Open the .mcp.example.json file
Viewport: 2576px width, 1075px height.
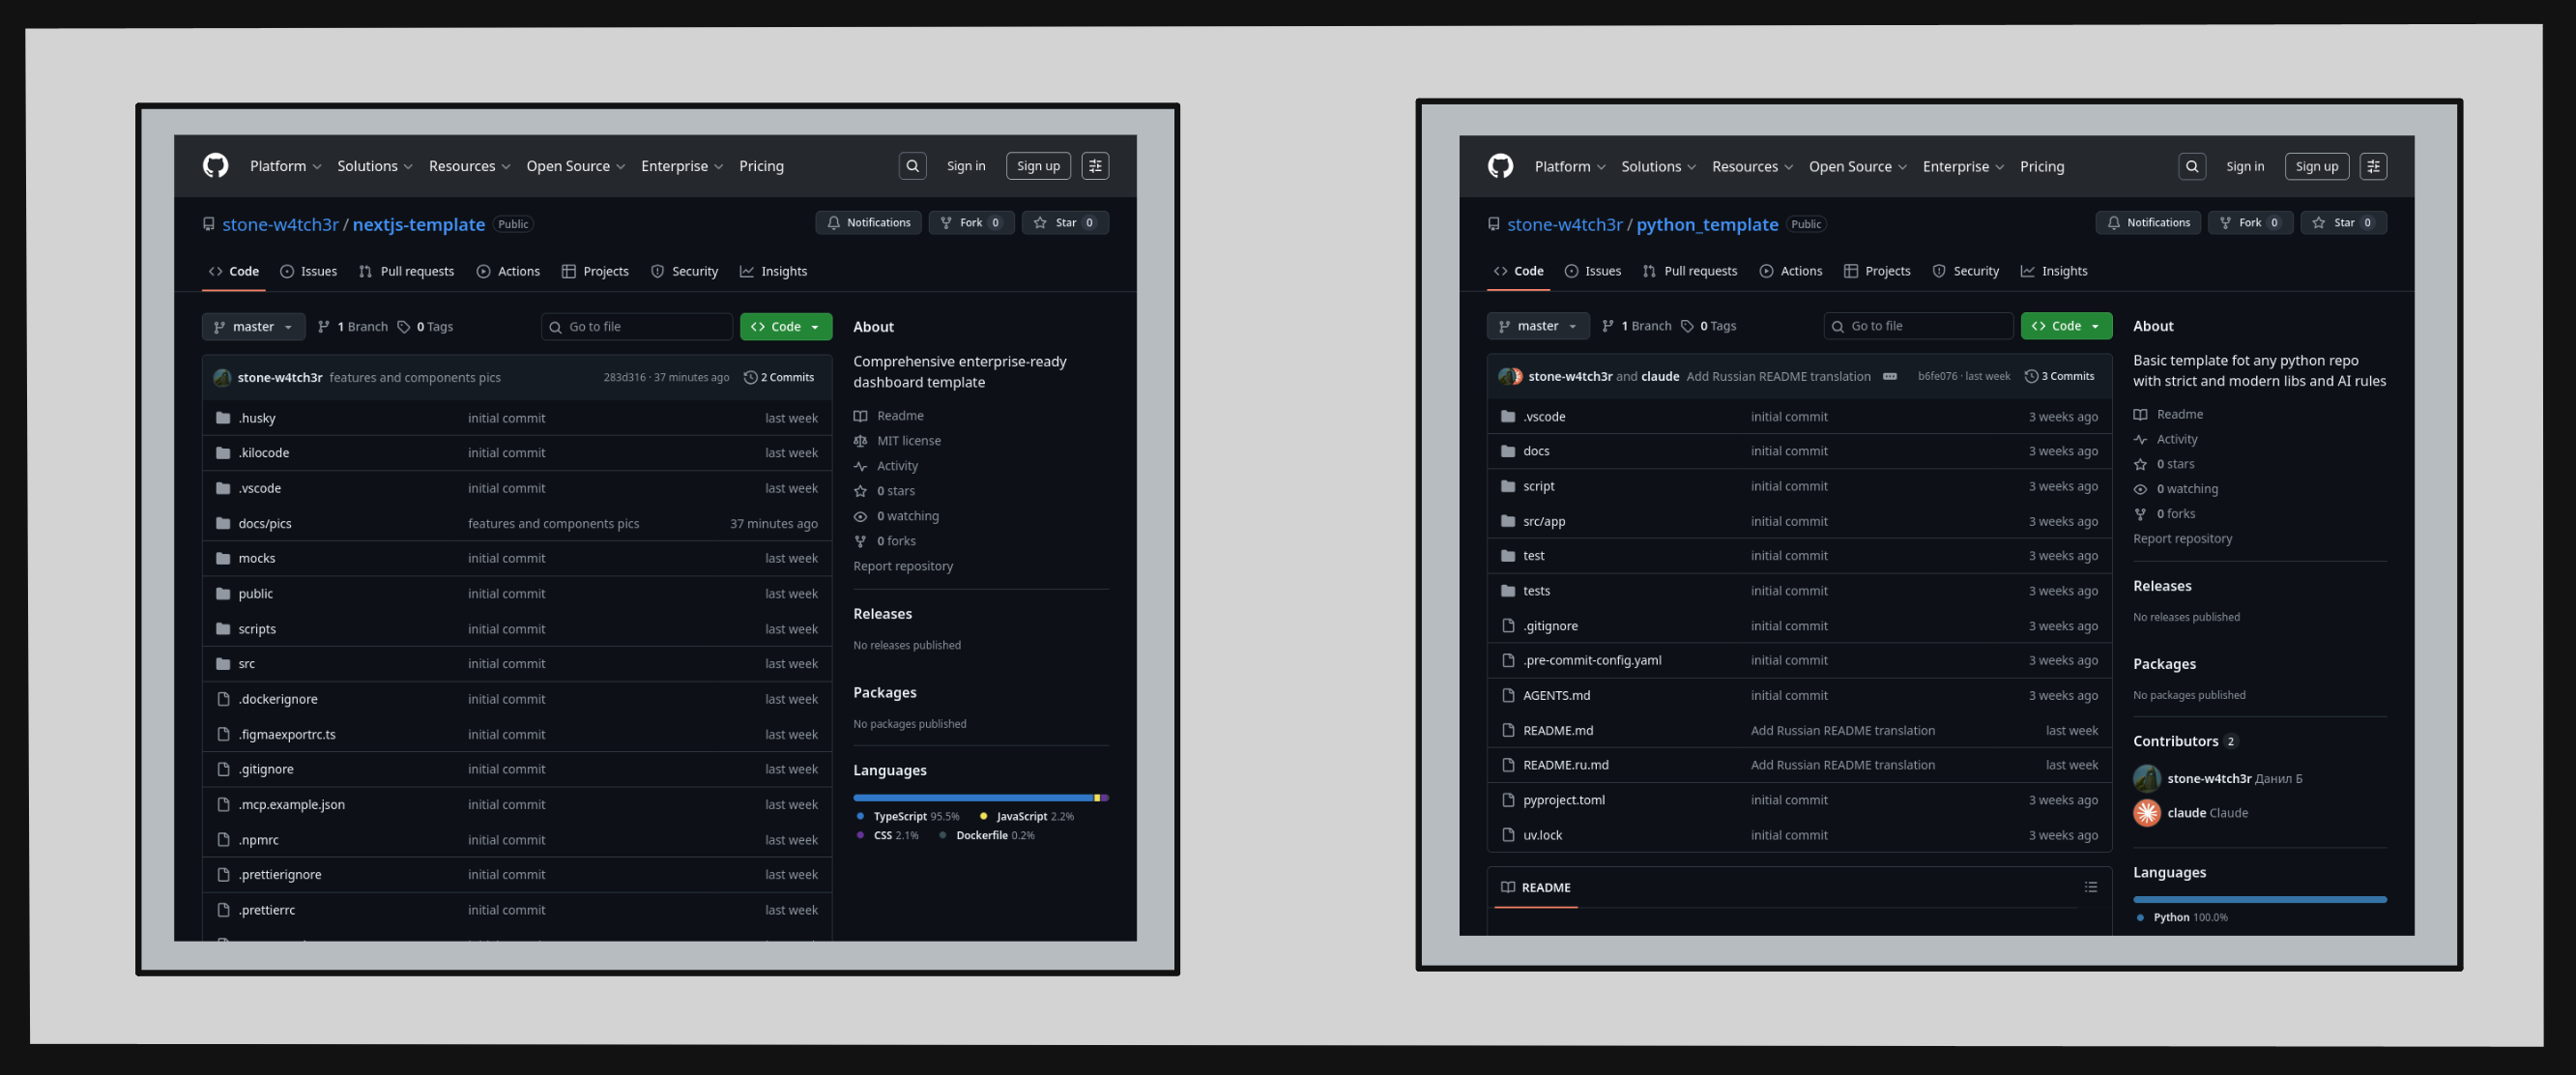[291, 805]
